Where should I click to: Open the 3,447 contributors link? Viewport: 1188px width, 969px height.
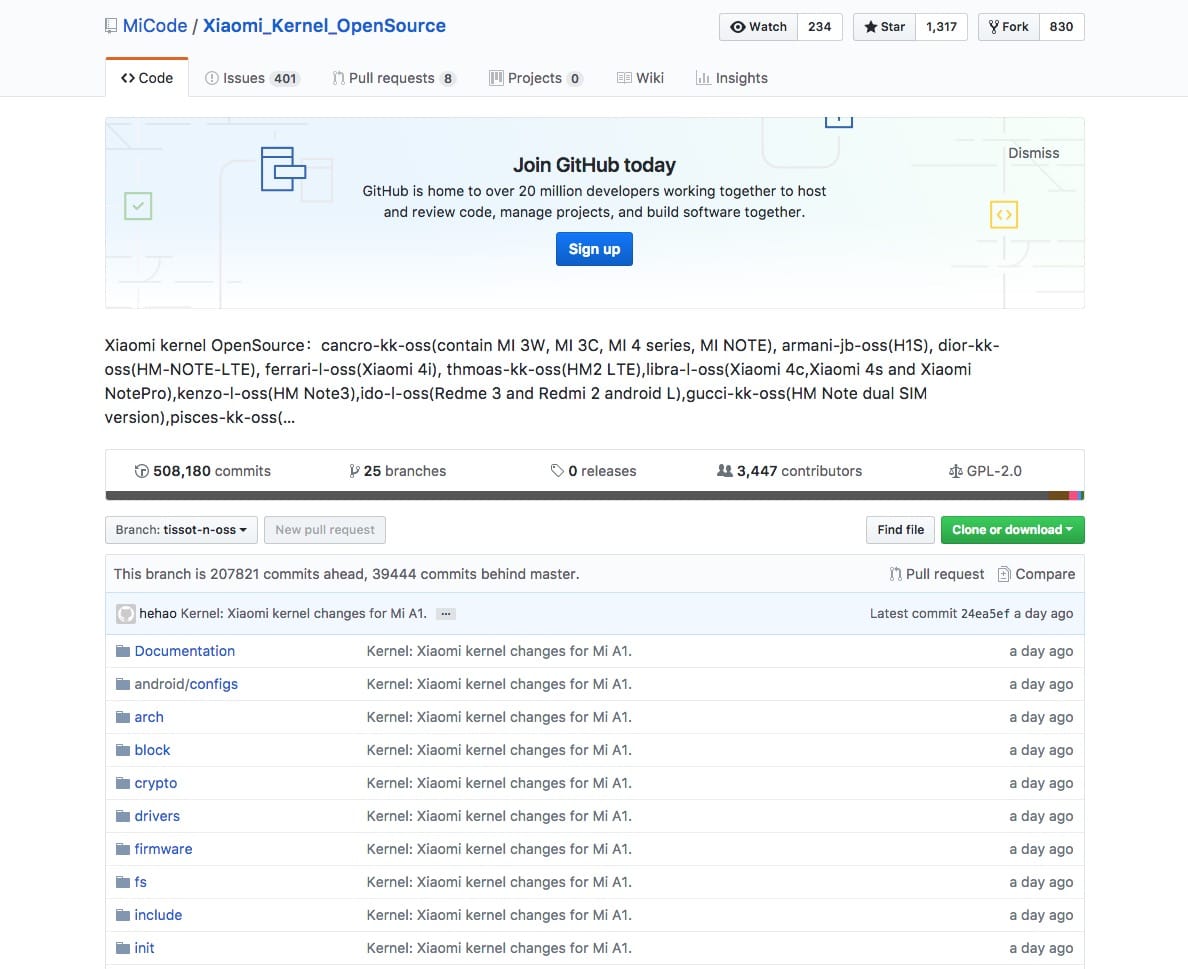789,471
